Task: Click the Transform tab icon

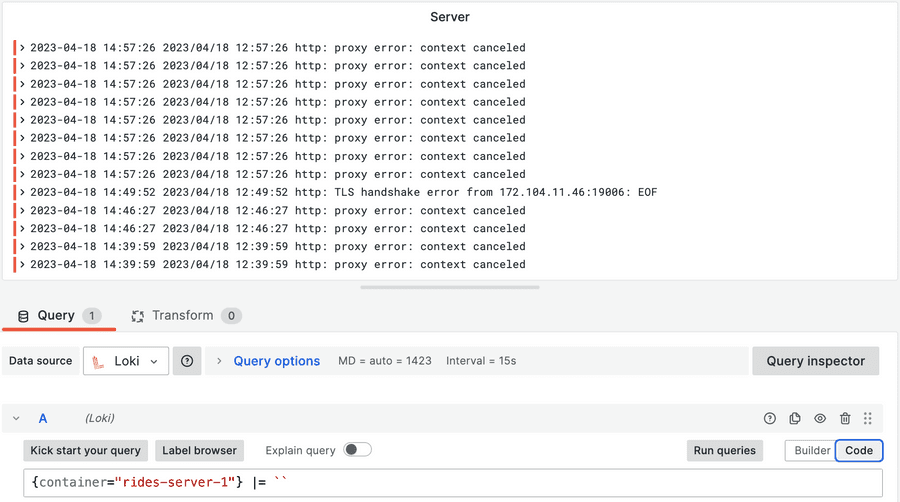Action: (138, 316)
